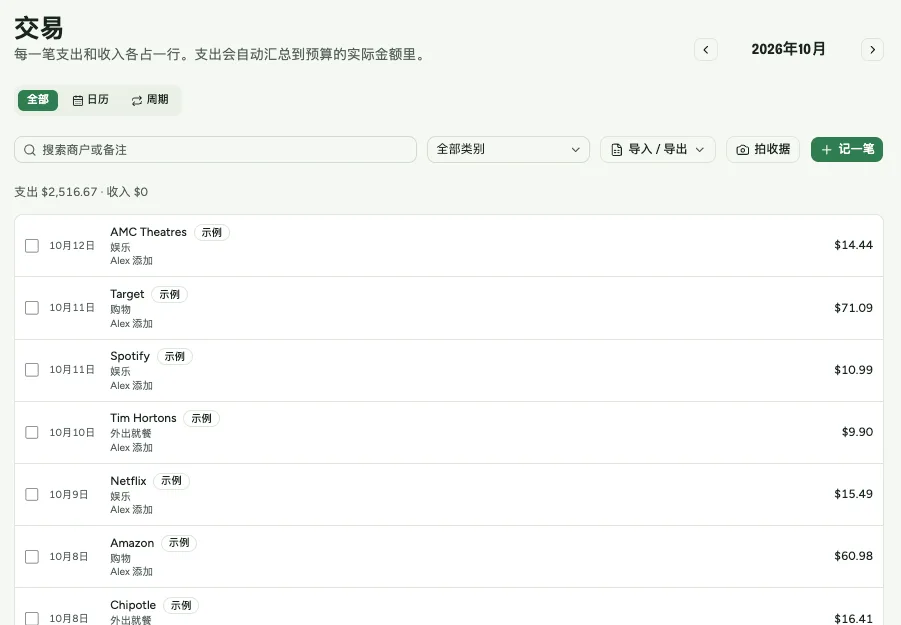Screen dimensions: 901x625
Task: Go to previous month with left chevron
Action: point(706,49)
